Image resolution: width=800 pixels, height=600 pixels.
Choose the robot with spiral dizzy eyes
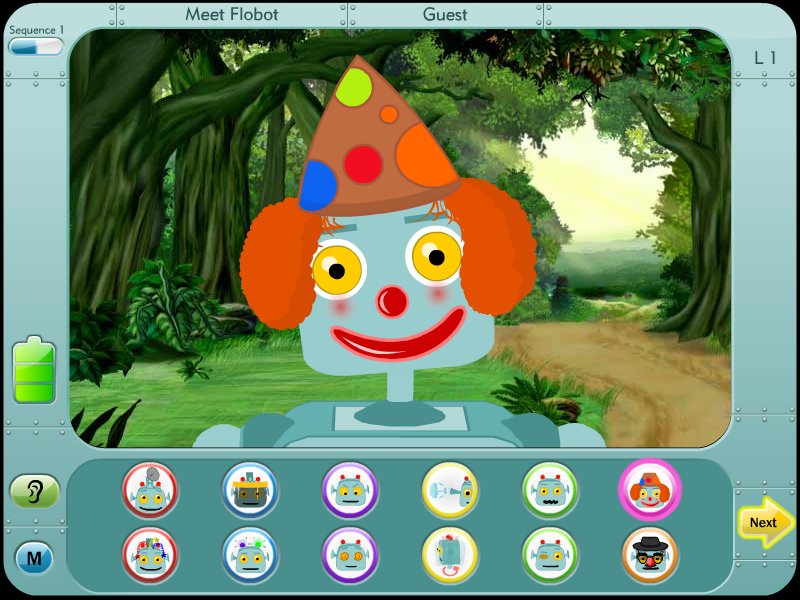point(350,554)
